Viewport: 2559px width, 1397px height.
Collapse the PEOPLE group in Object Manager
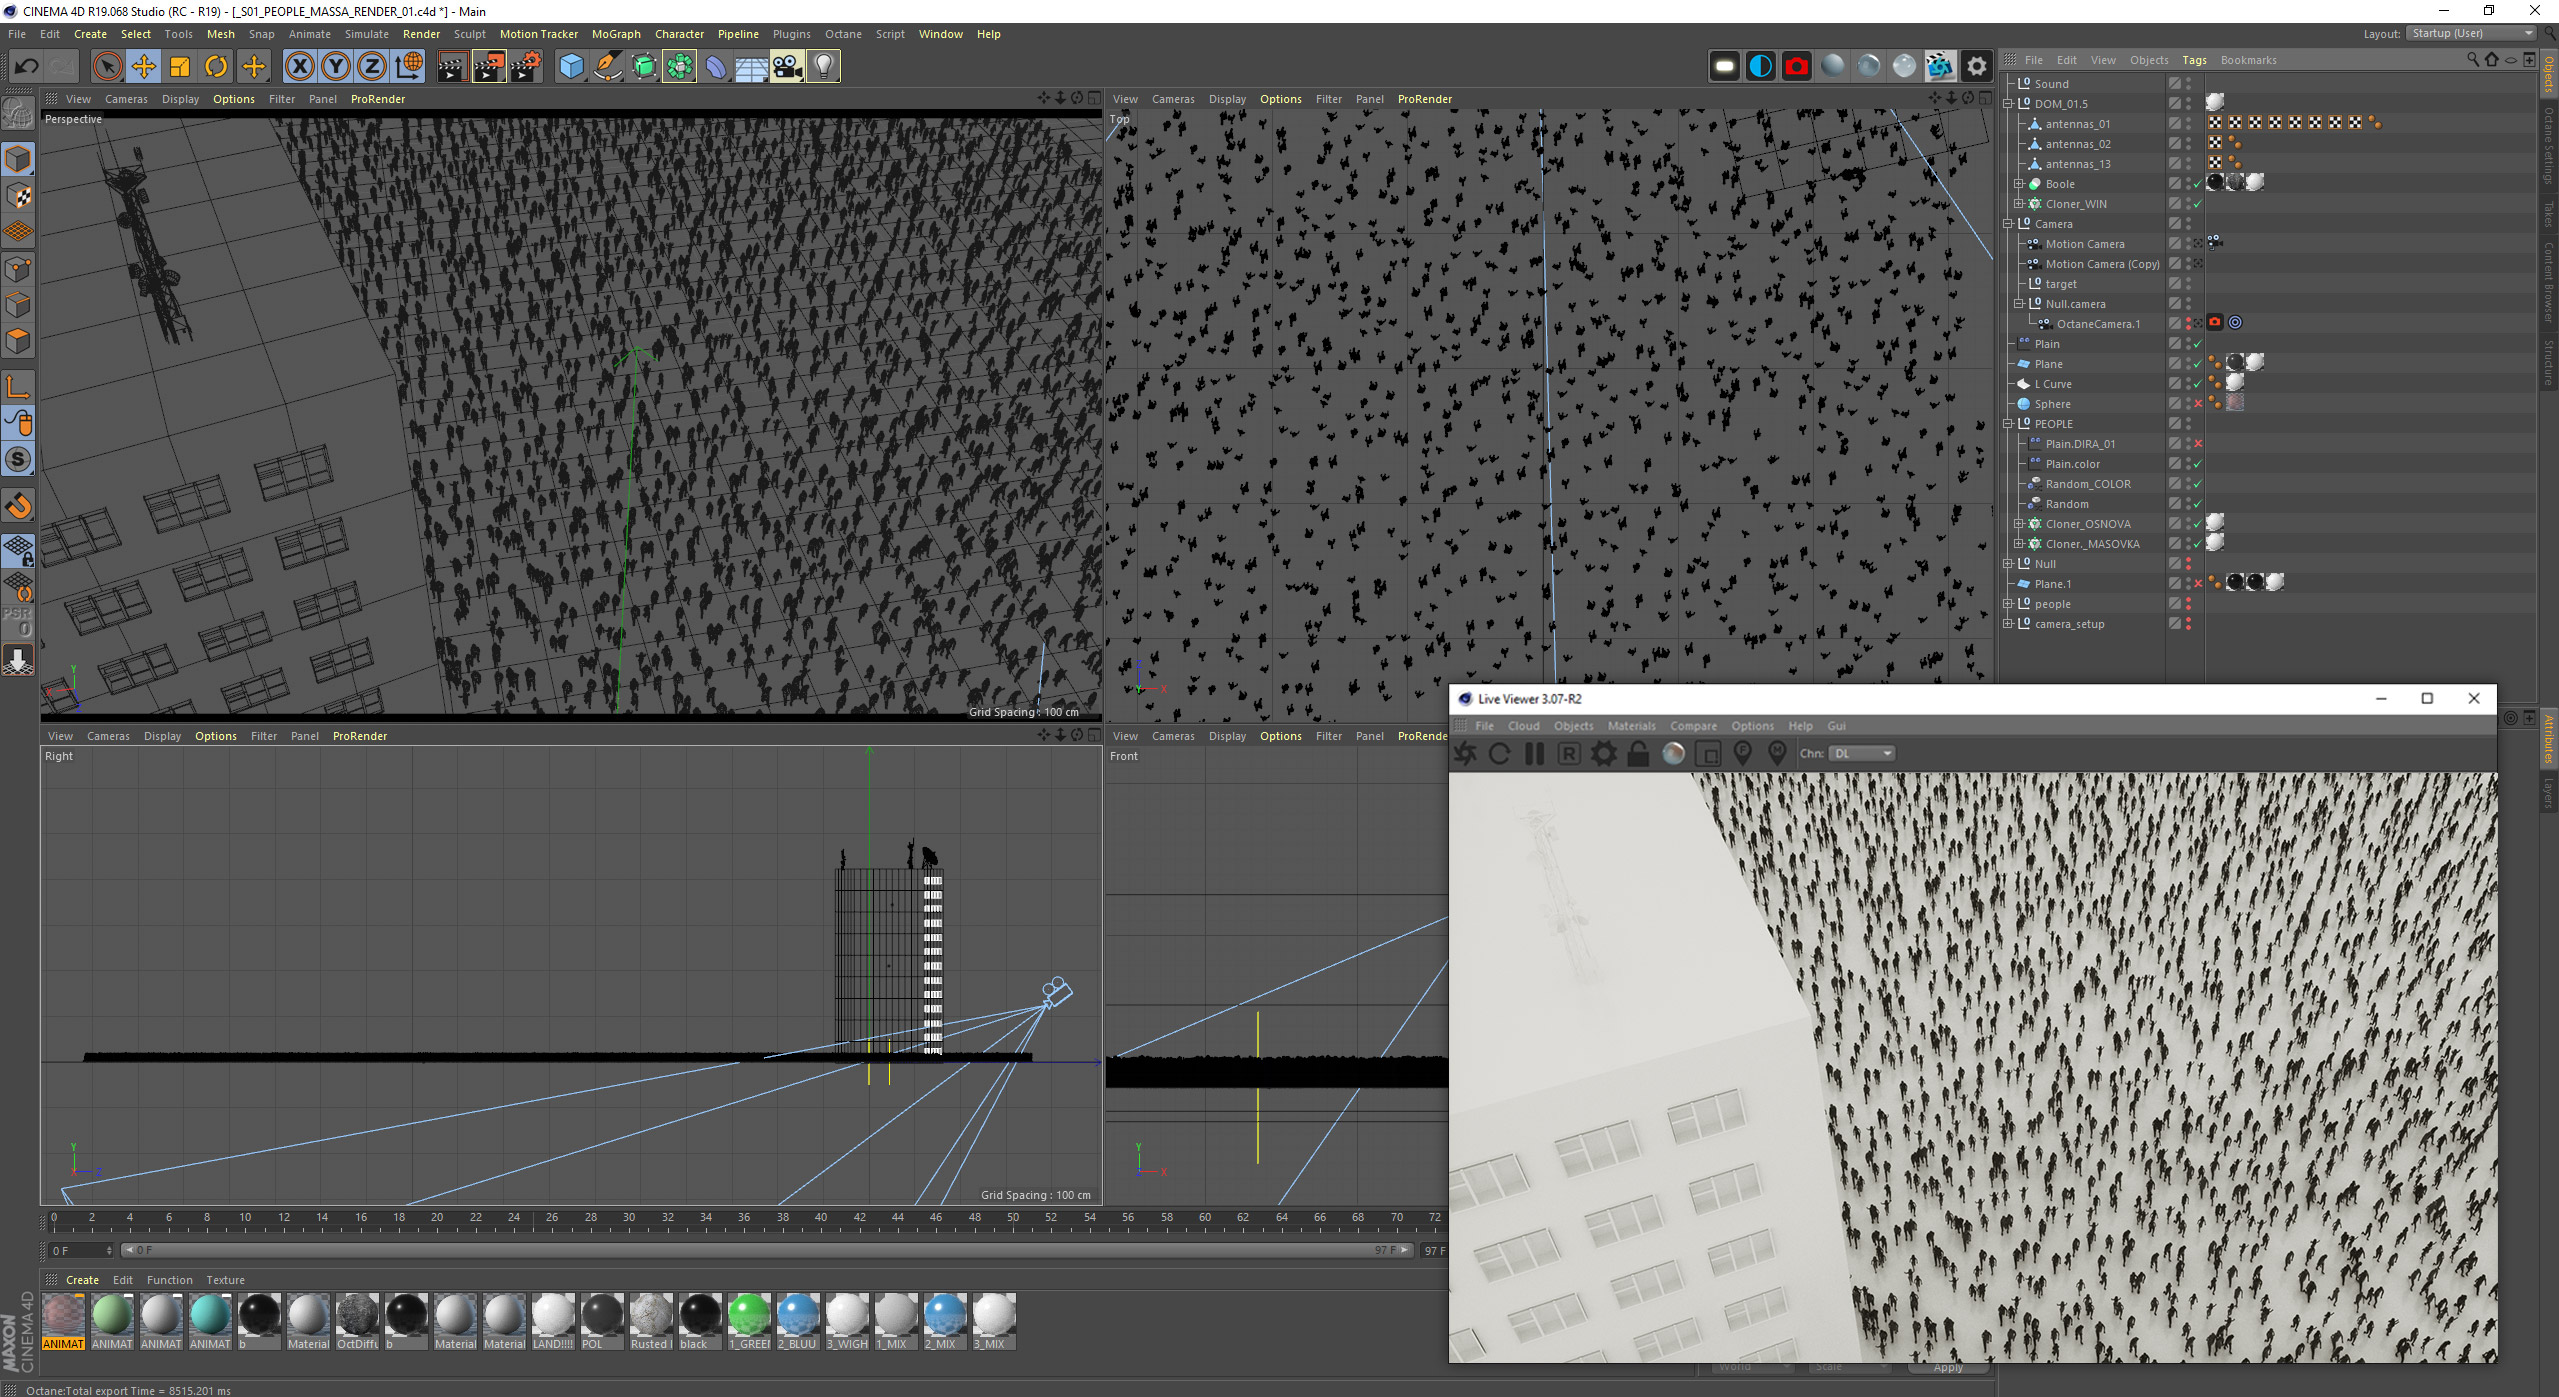point(2008,424)
